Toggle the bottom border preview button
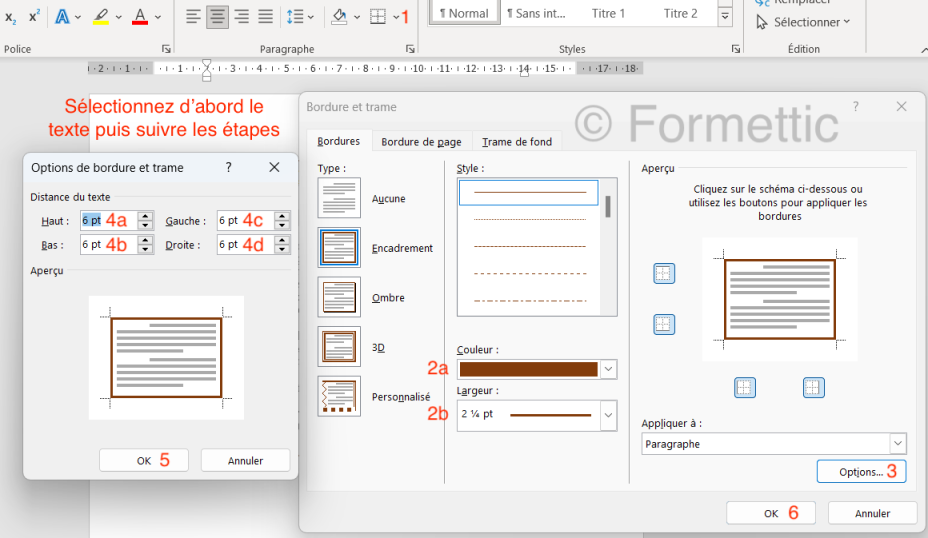The image size is (928, 538). click(x=664, y=324)
